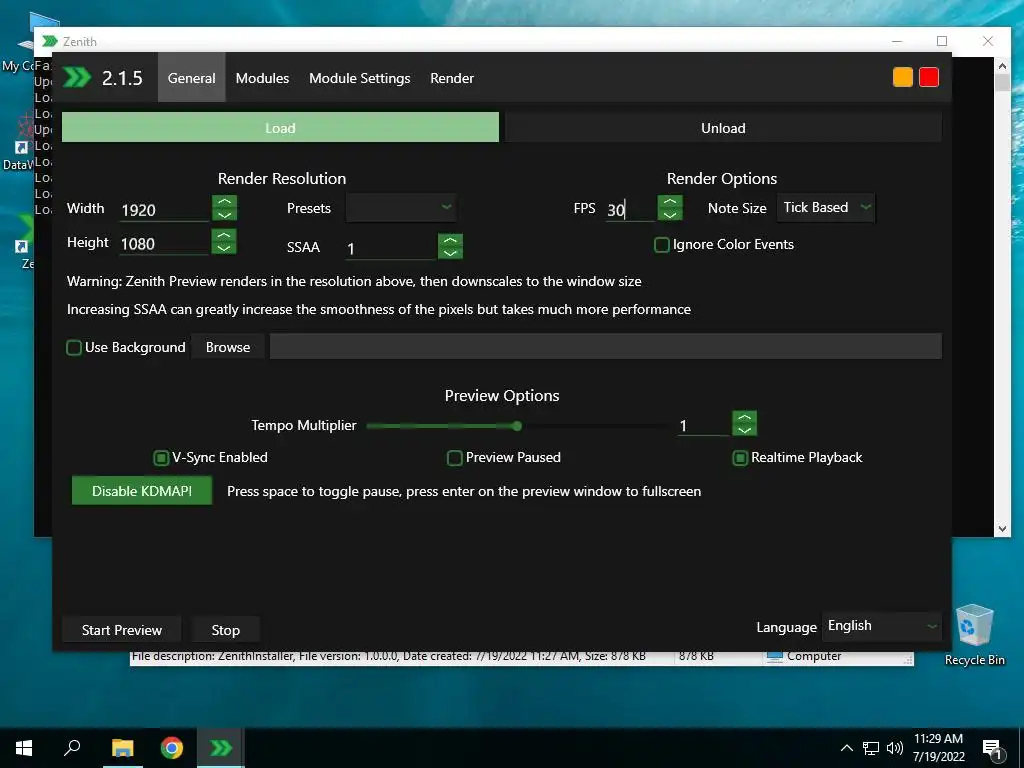Click the Unload button
Image resolution: width=1024 pixels, height=768 pixels.
[x=723, y=127]
